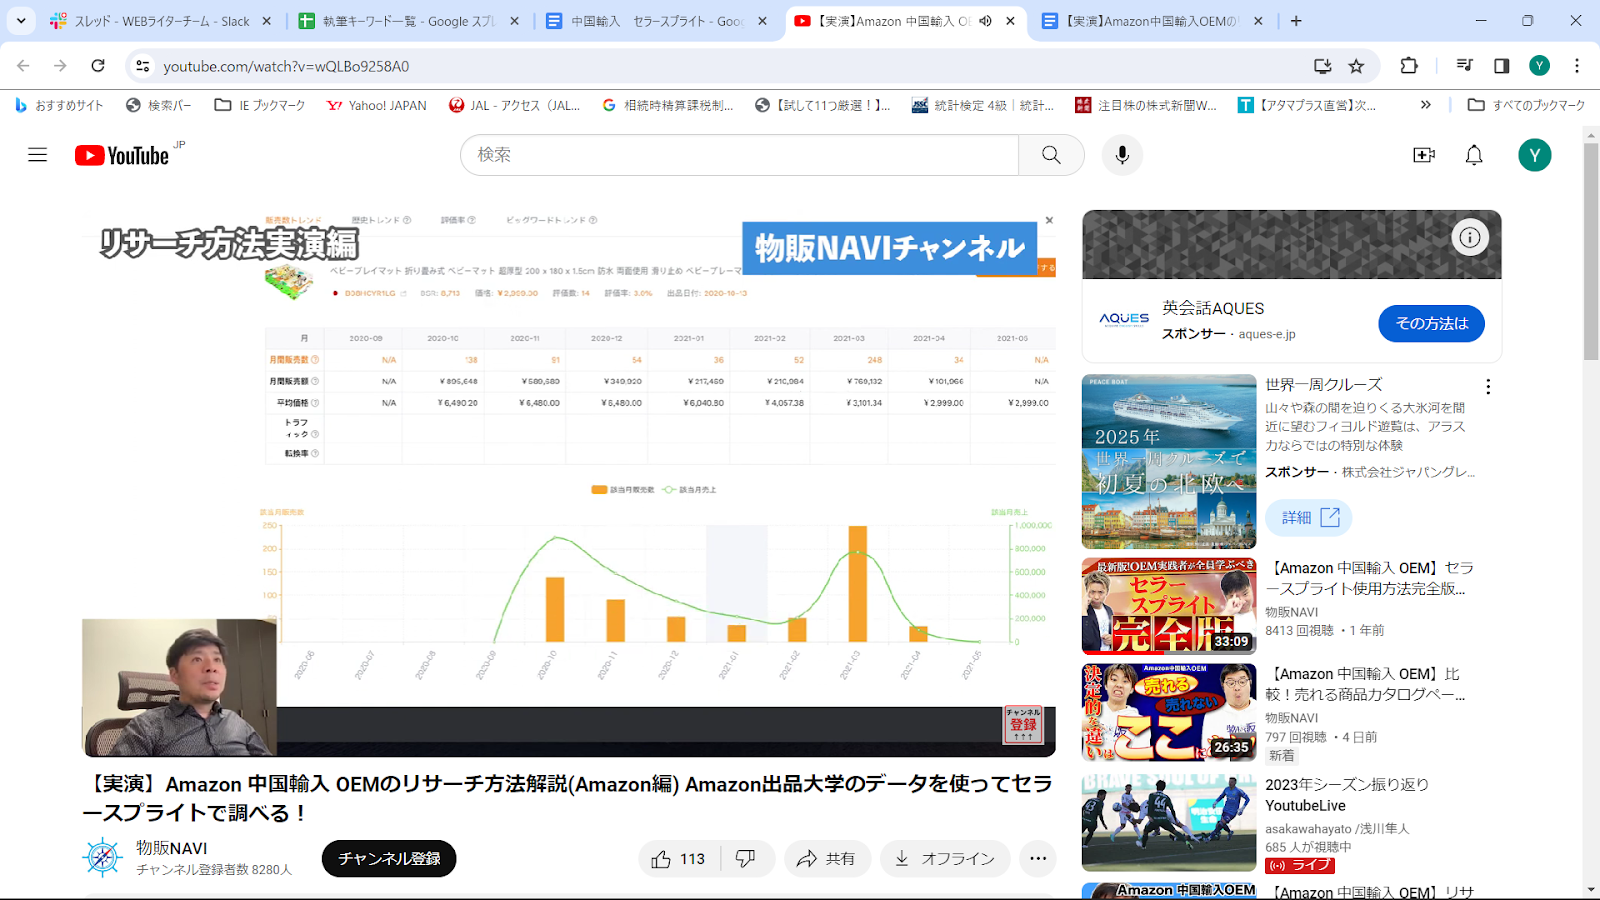Go back in browser history
This screenshot has width=1600, height=900.
(23, 66)
